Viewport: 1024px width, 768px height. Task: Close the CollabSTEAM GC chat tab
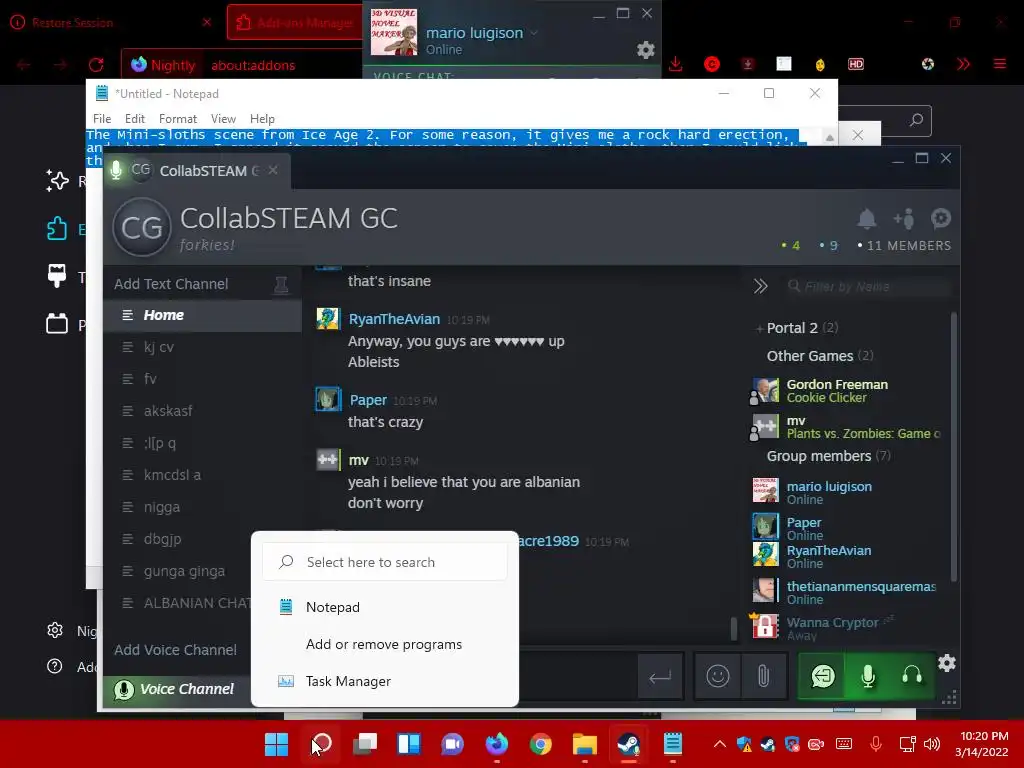[x=273, y=170]
